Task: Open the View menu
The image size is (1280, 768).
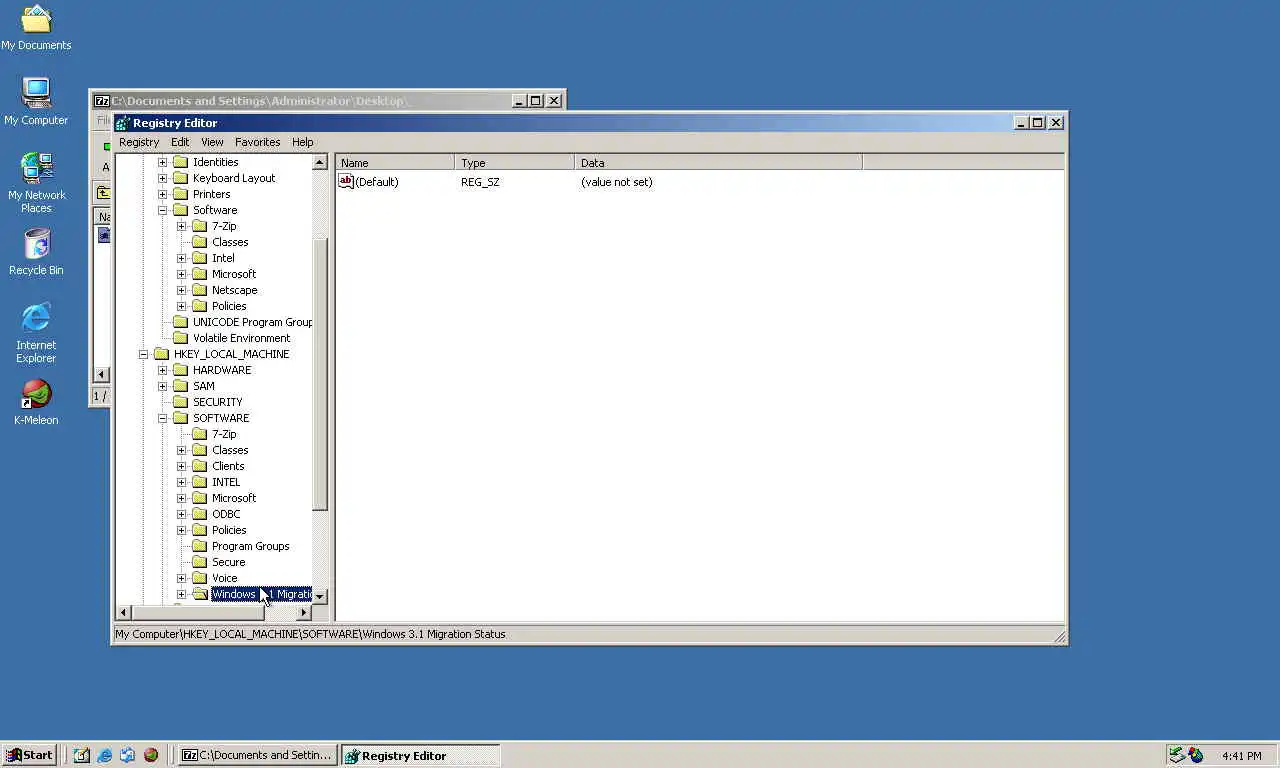Action: point(212,142)
